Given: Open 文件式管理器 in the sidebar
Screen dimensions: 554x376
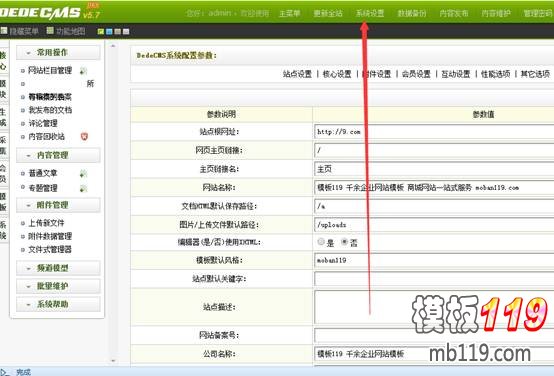Looking at the screenshot, I should (x=50, y=249).
